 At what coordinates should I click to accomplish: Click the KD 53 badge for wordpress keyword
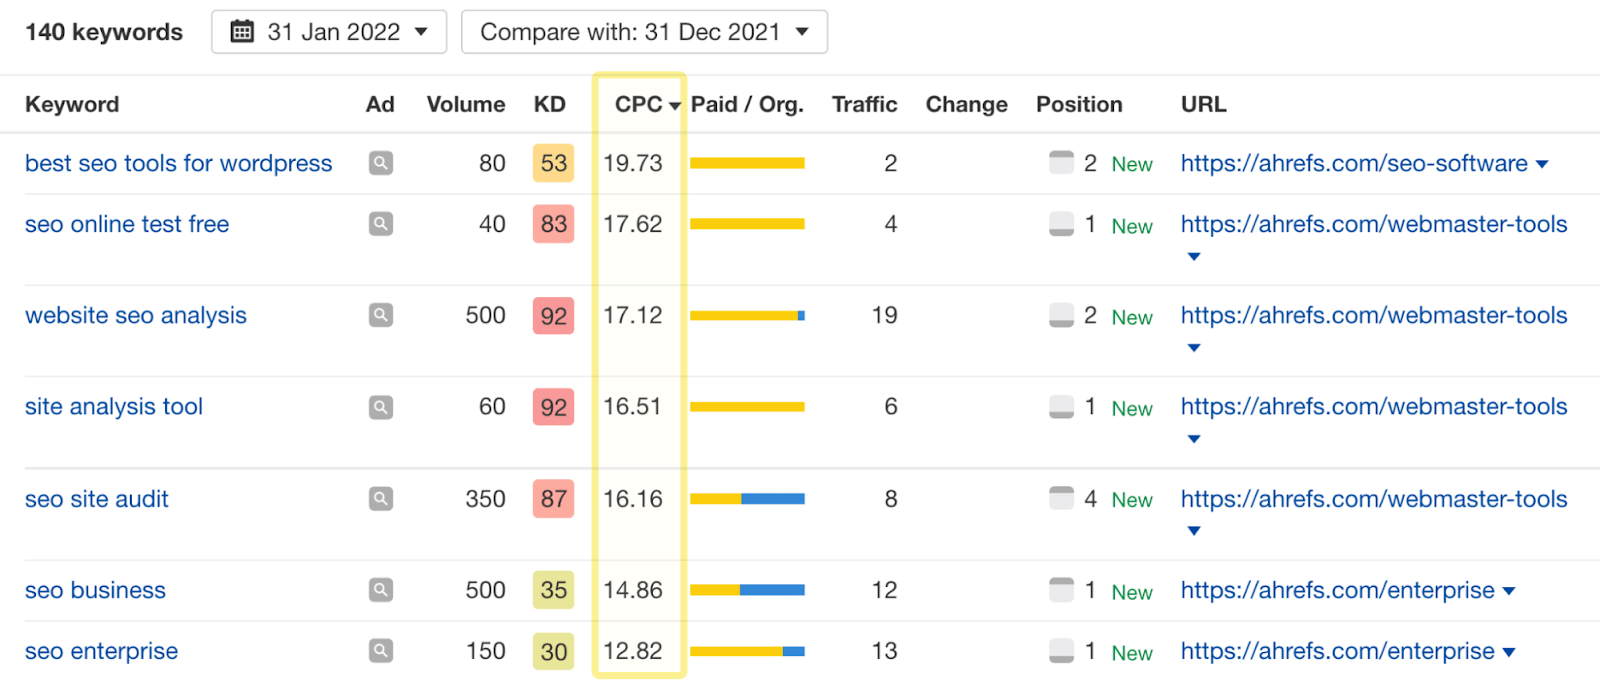(553, 163)
